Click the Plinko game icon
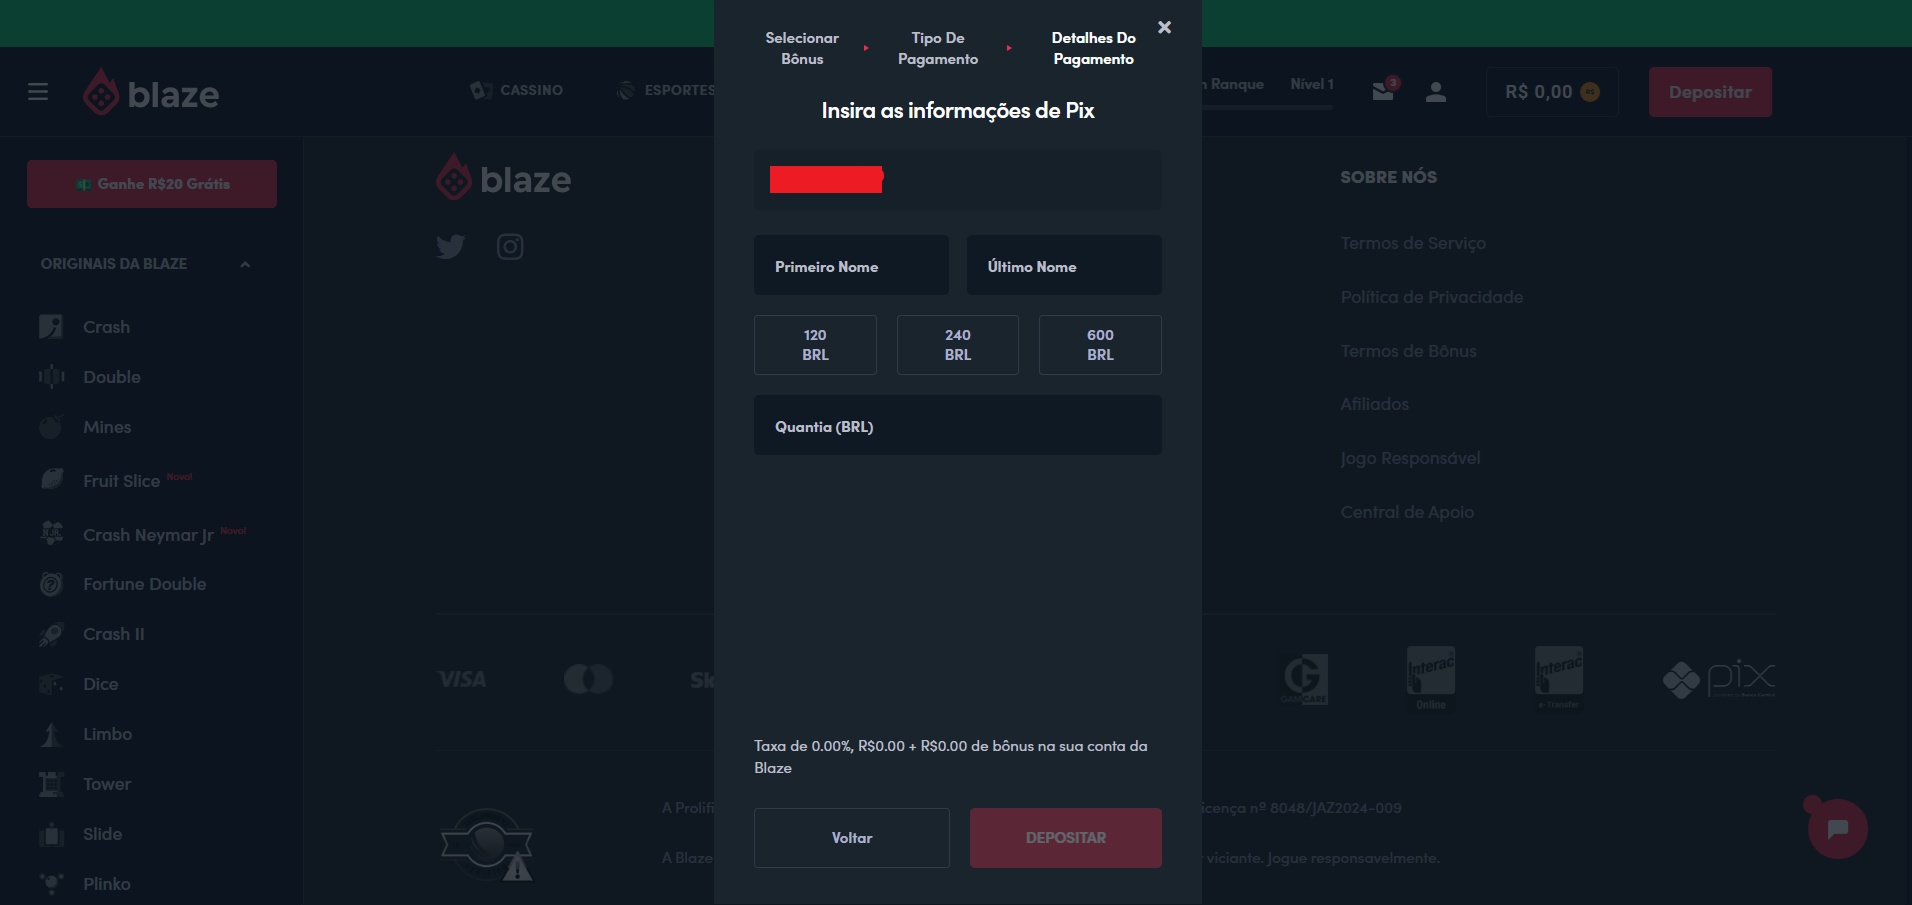 [x=51, y=884]
